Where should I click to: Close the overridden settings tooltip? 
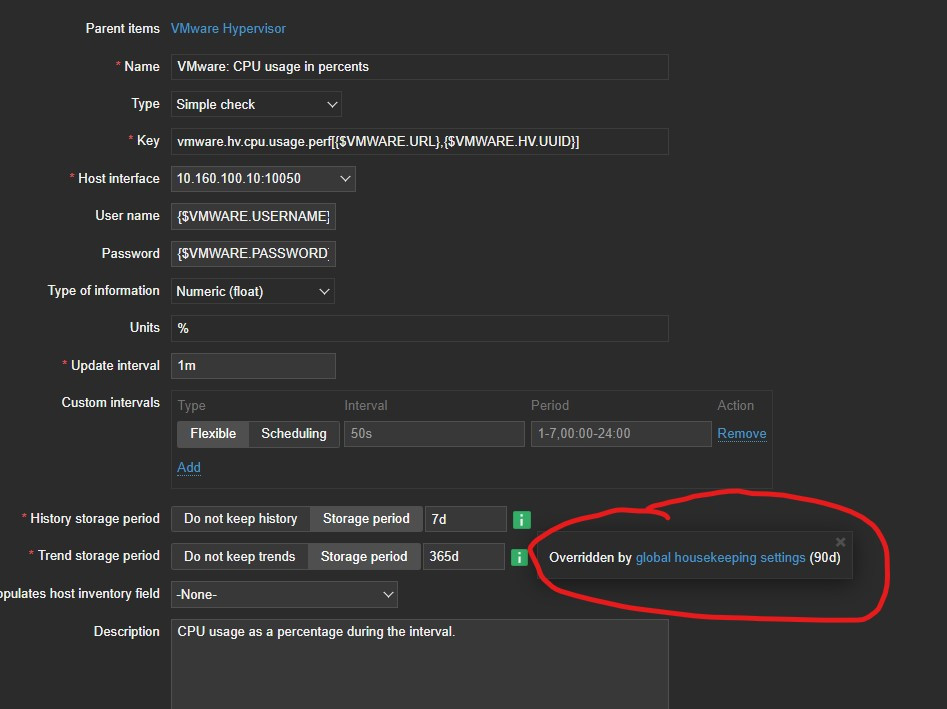(x=840, y=542)
